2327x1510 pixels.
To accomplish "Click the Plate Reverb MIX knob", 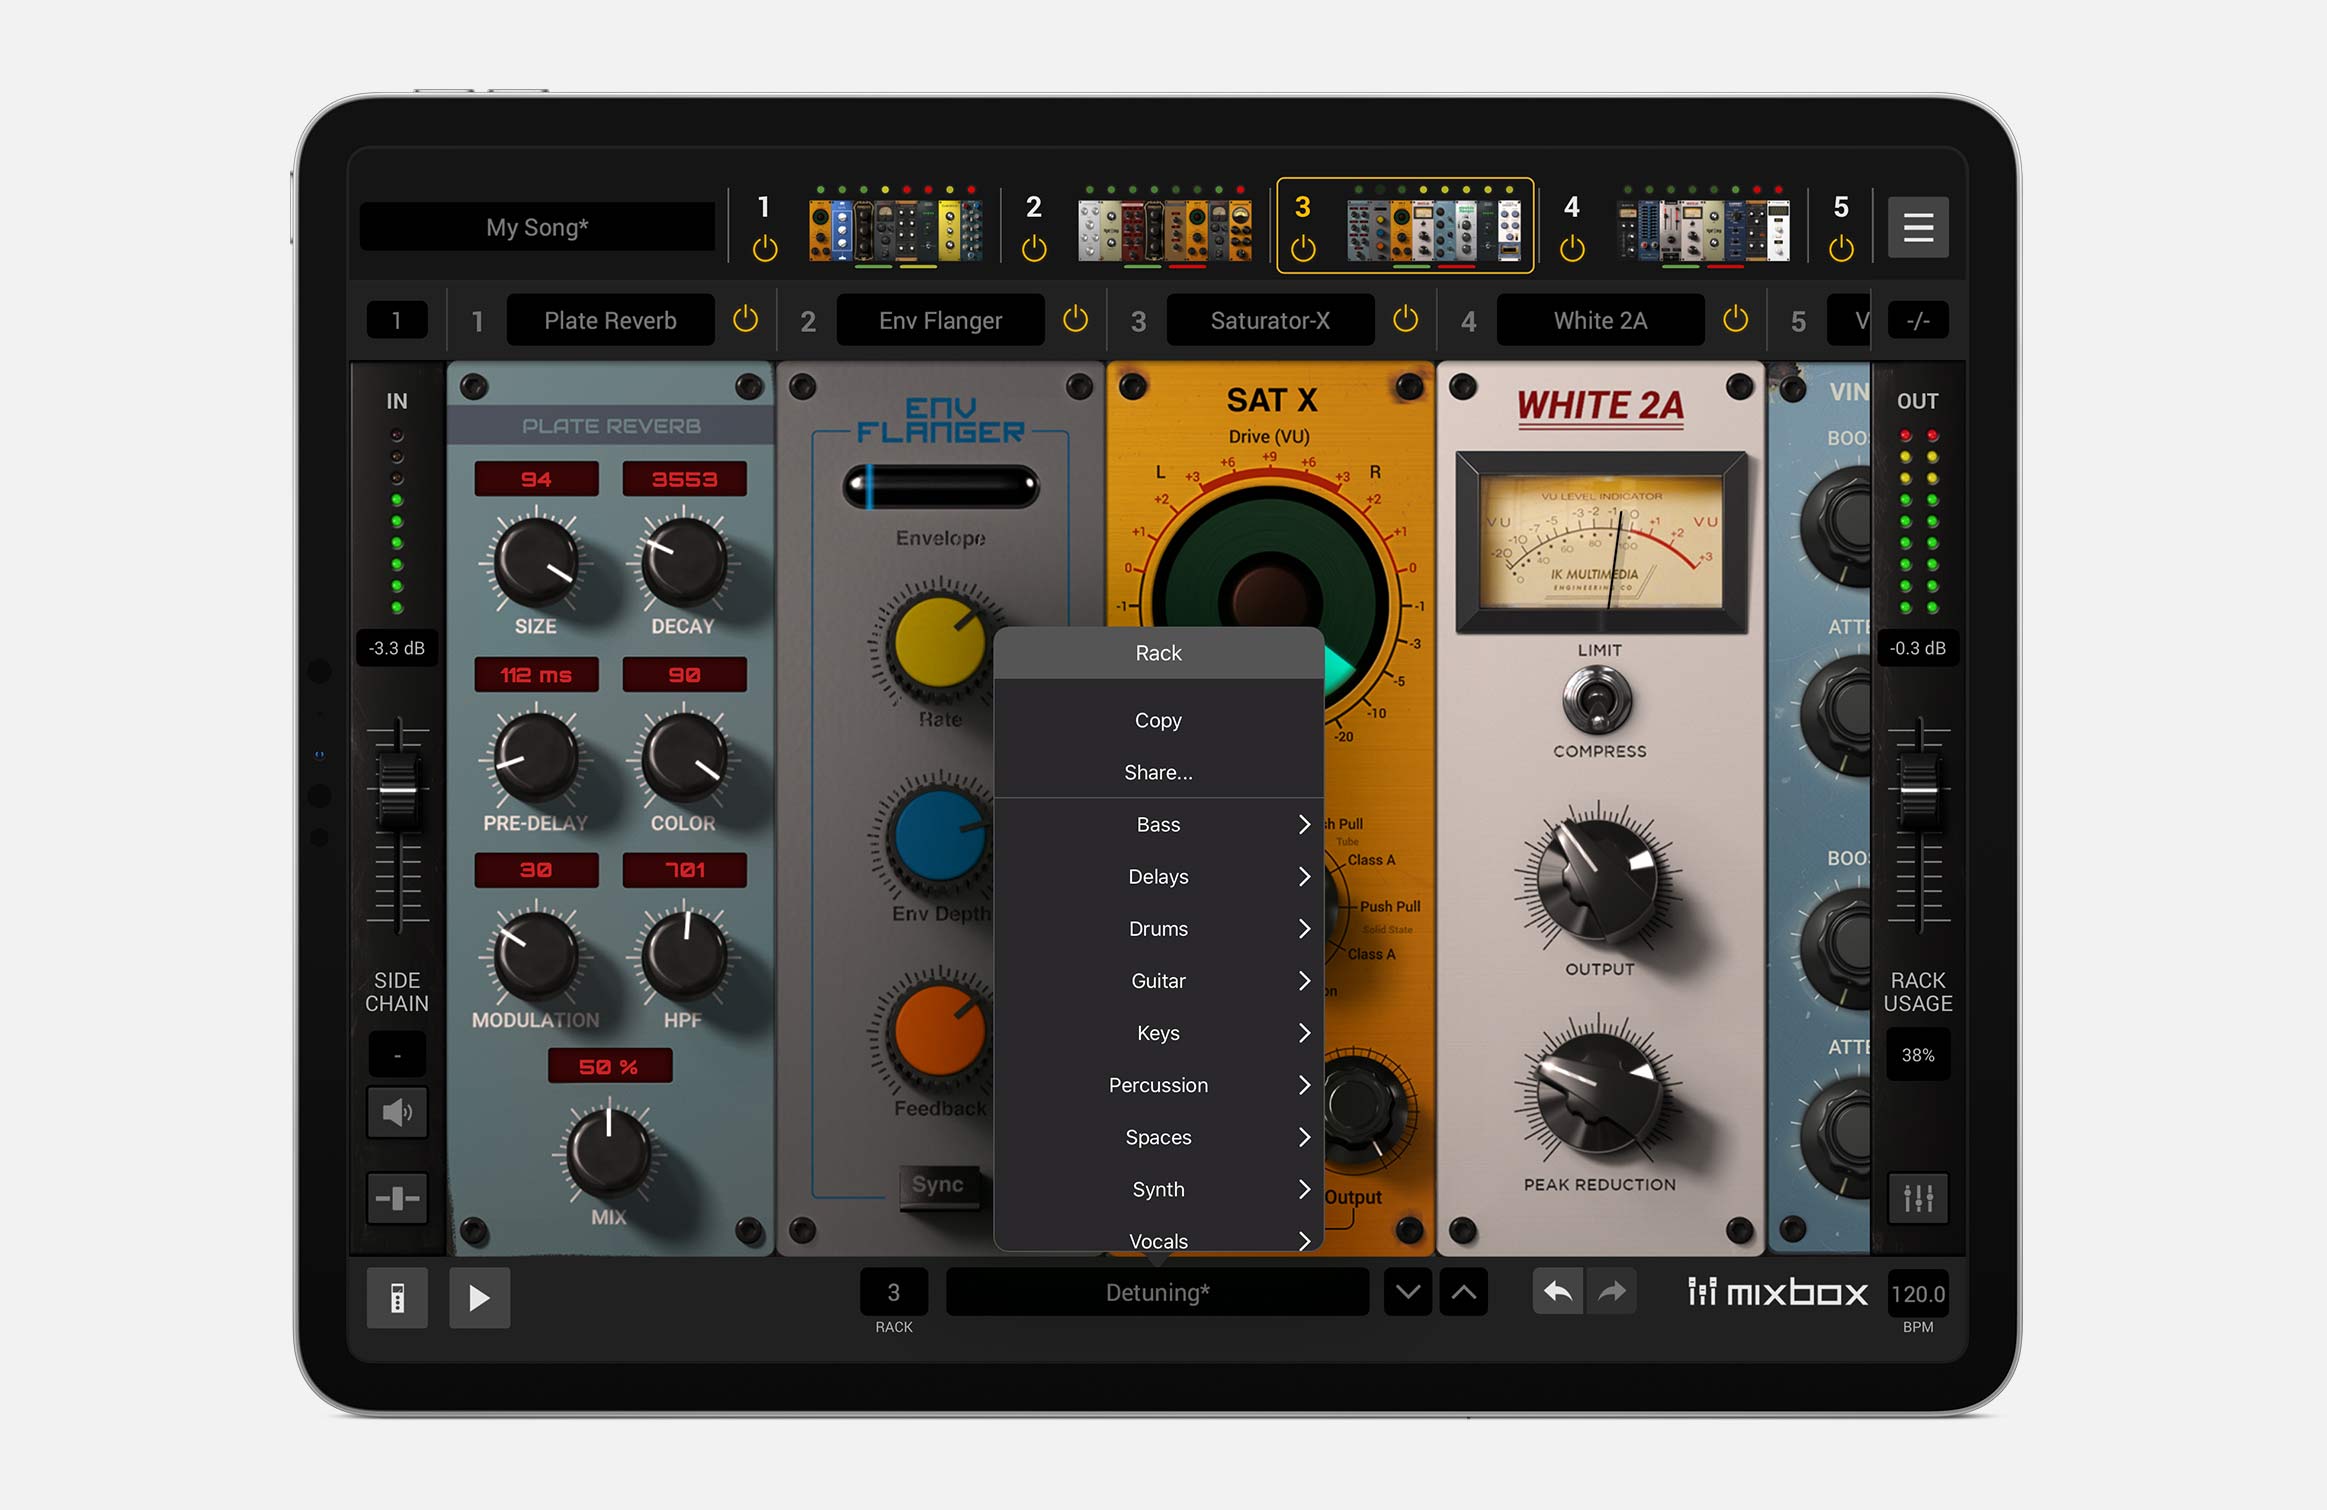I will [608, 1152].
